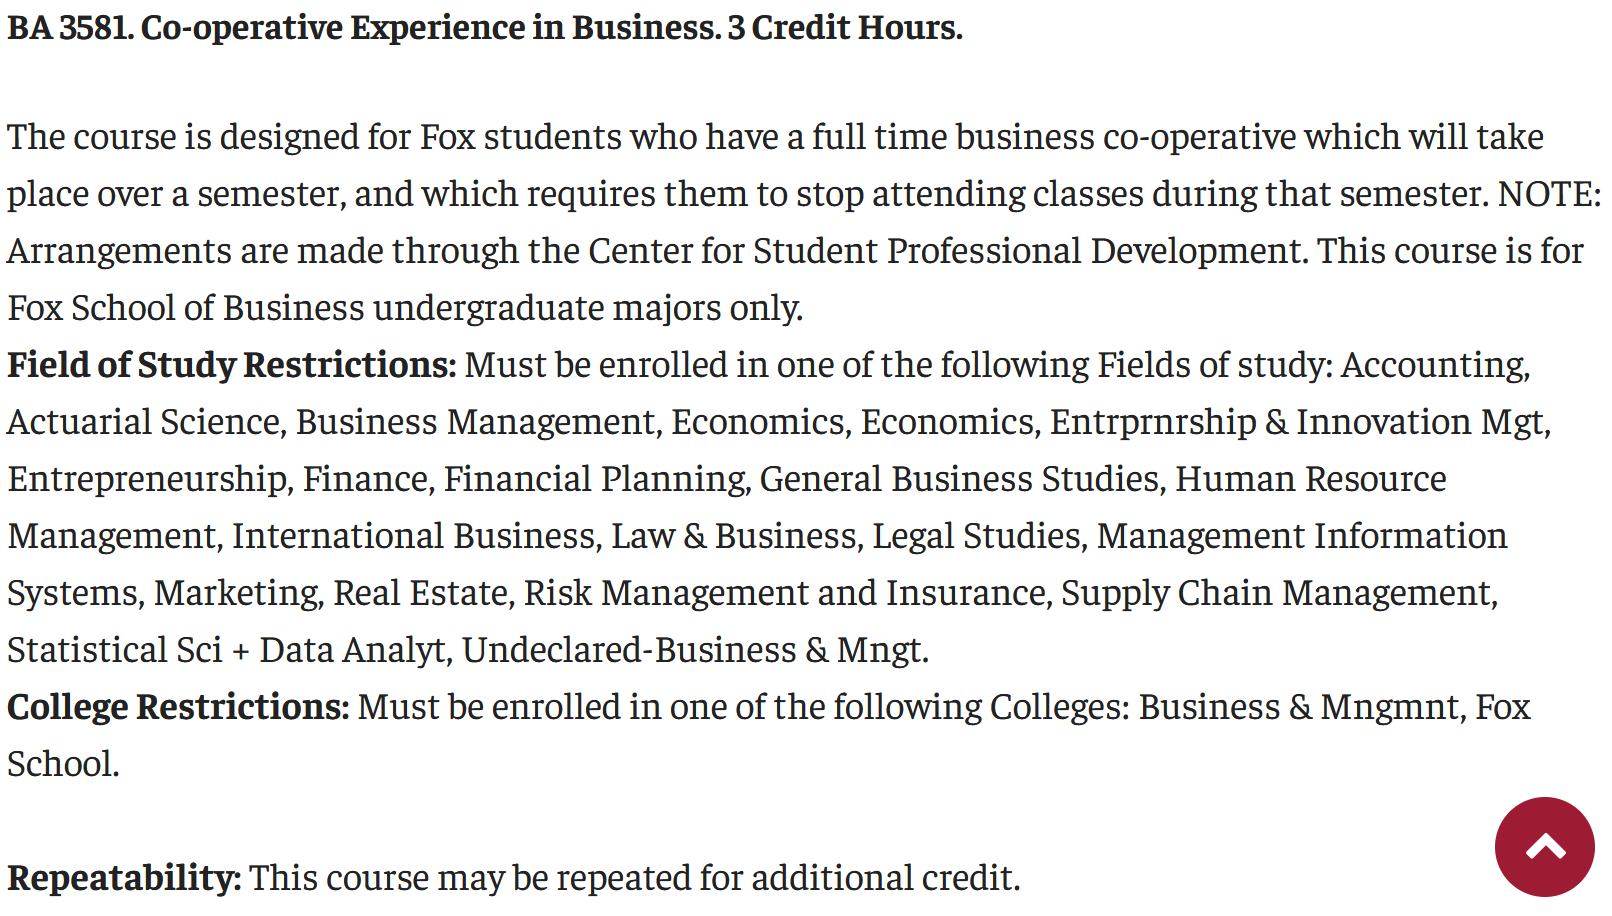Click 'Entrprnrship & Innovation Mgt' text

click(1298, 422)
